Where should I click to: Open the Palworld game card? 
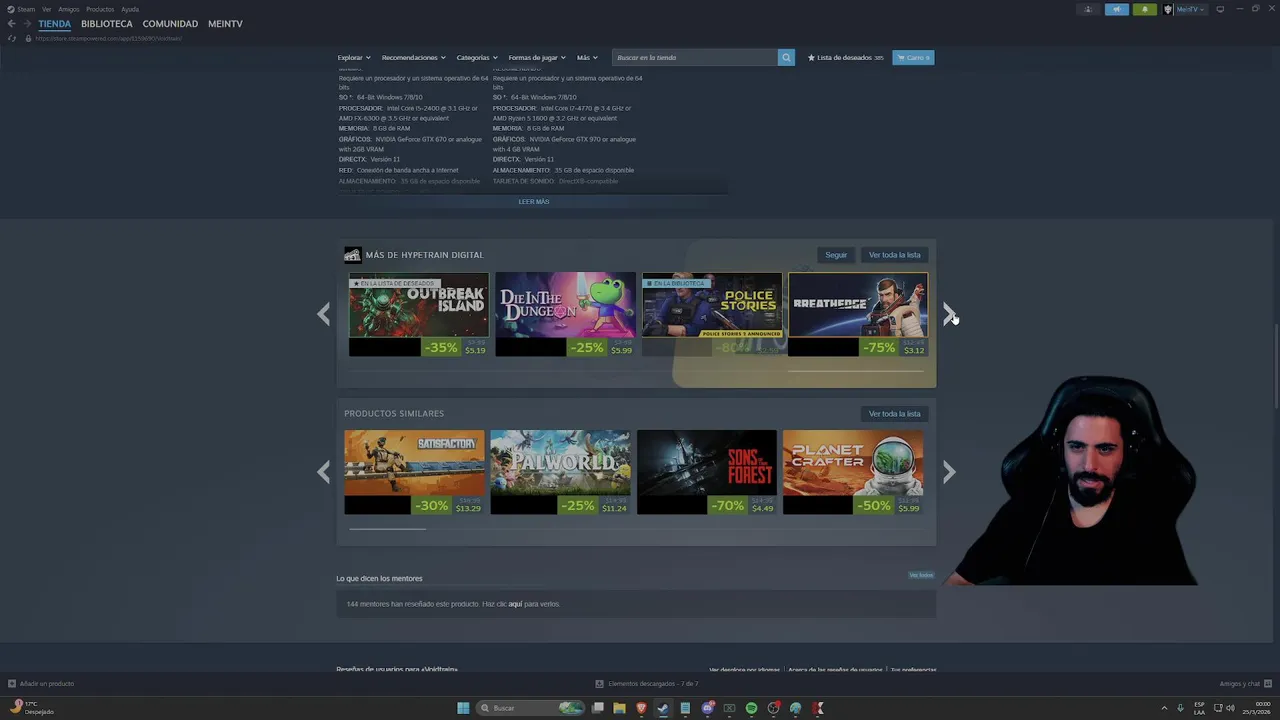point(560,472)
